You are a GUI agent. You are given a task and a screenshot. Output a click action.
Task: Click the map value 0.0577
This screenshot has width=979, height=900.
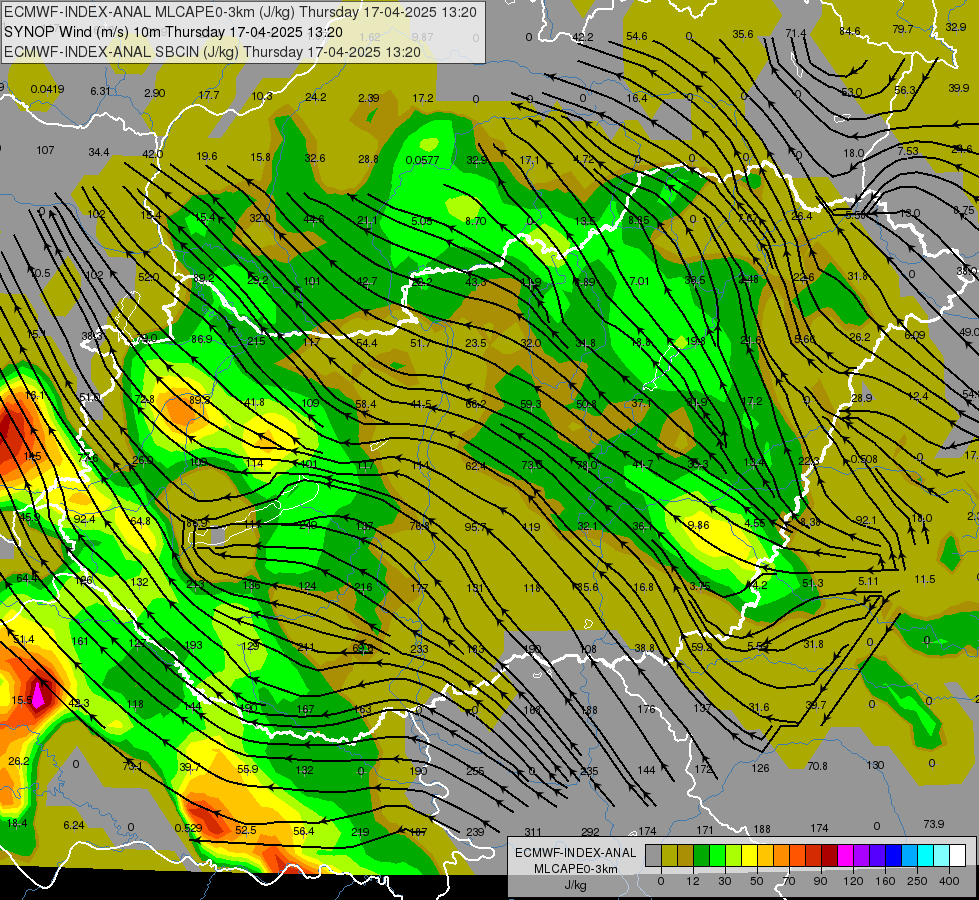[x=422, y=160]
